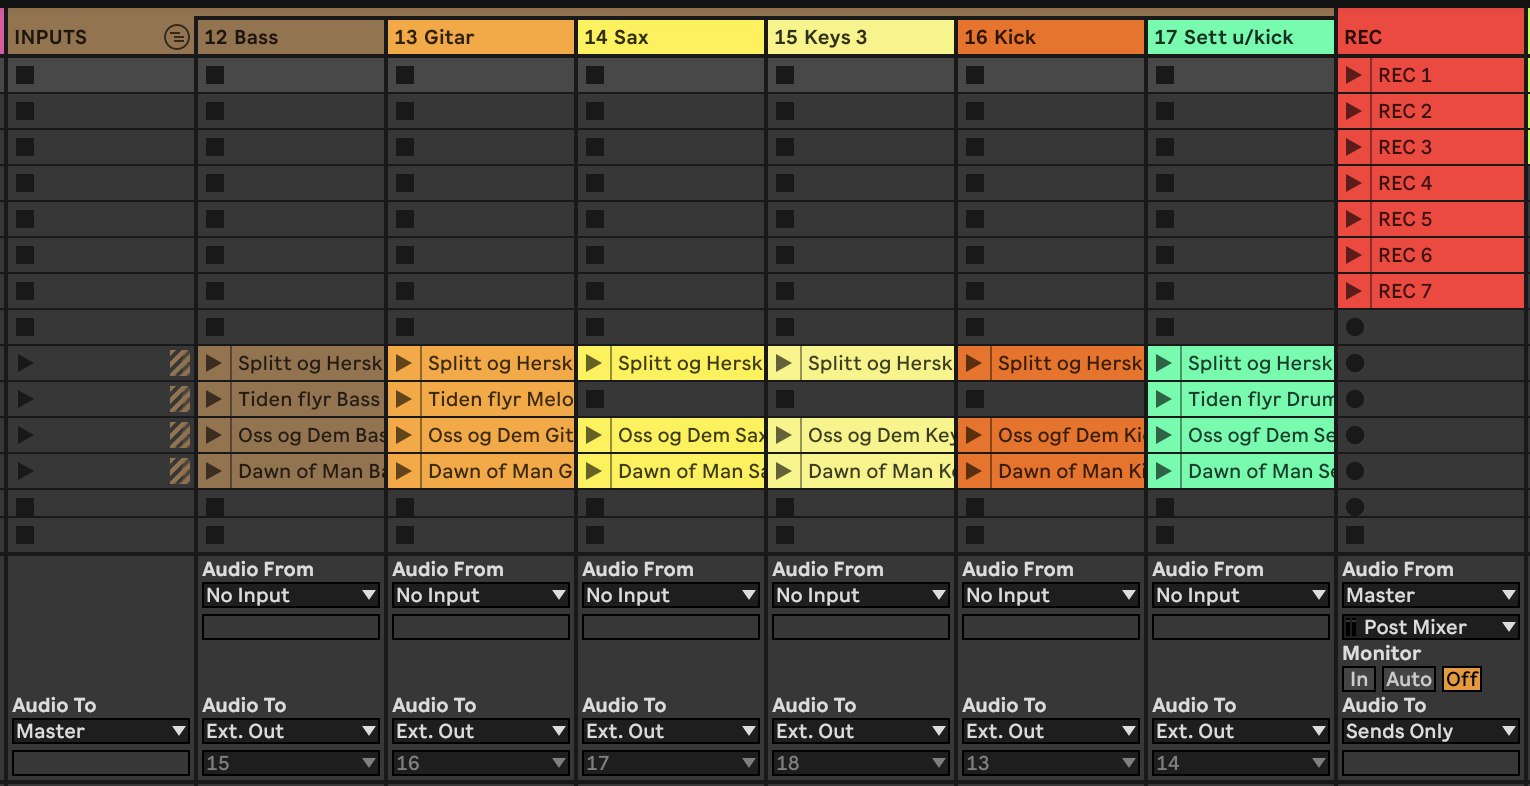The image size is (1530, 786).
Task: Open the Sends Only dropdown on REC
Action: point(1430,731)
